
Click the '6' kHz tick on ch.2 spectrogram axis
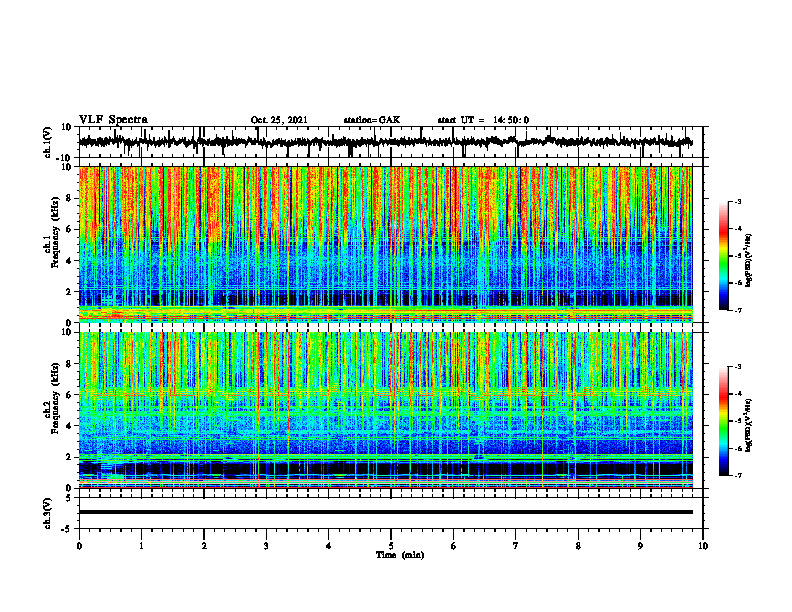[x=70, y=395]
